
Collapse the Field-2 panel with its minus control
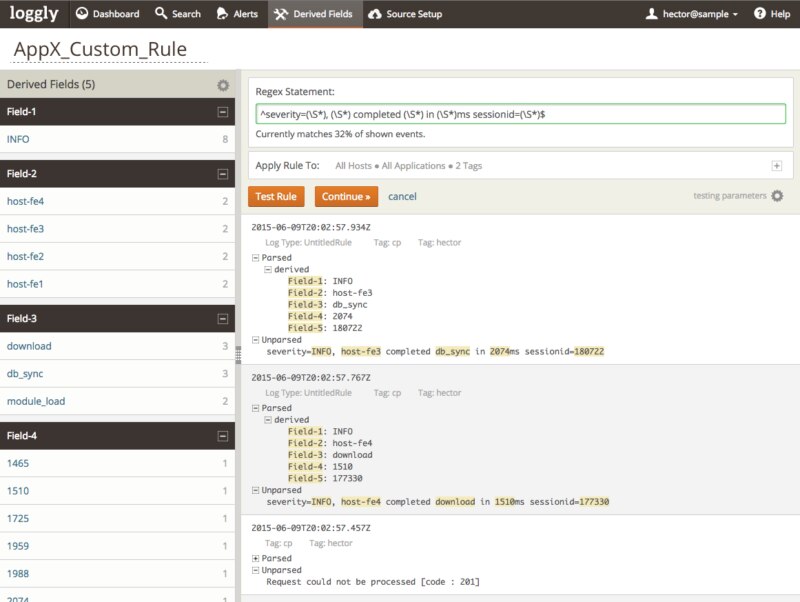(x=225, y=173)
